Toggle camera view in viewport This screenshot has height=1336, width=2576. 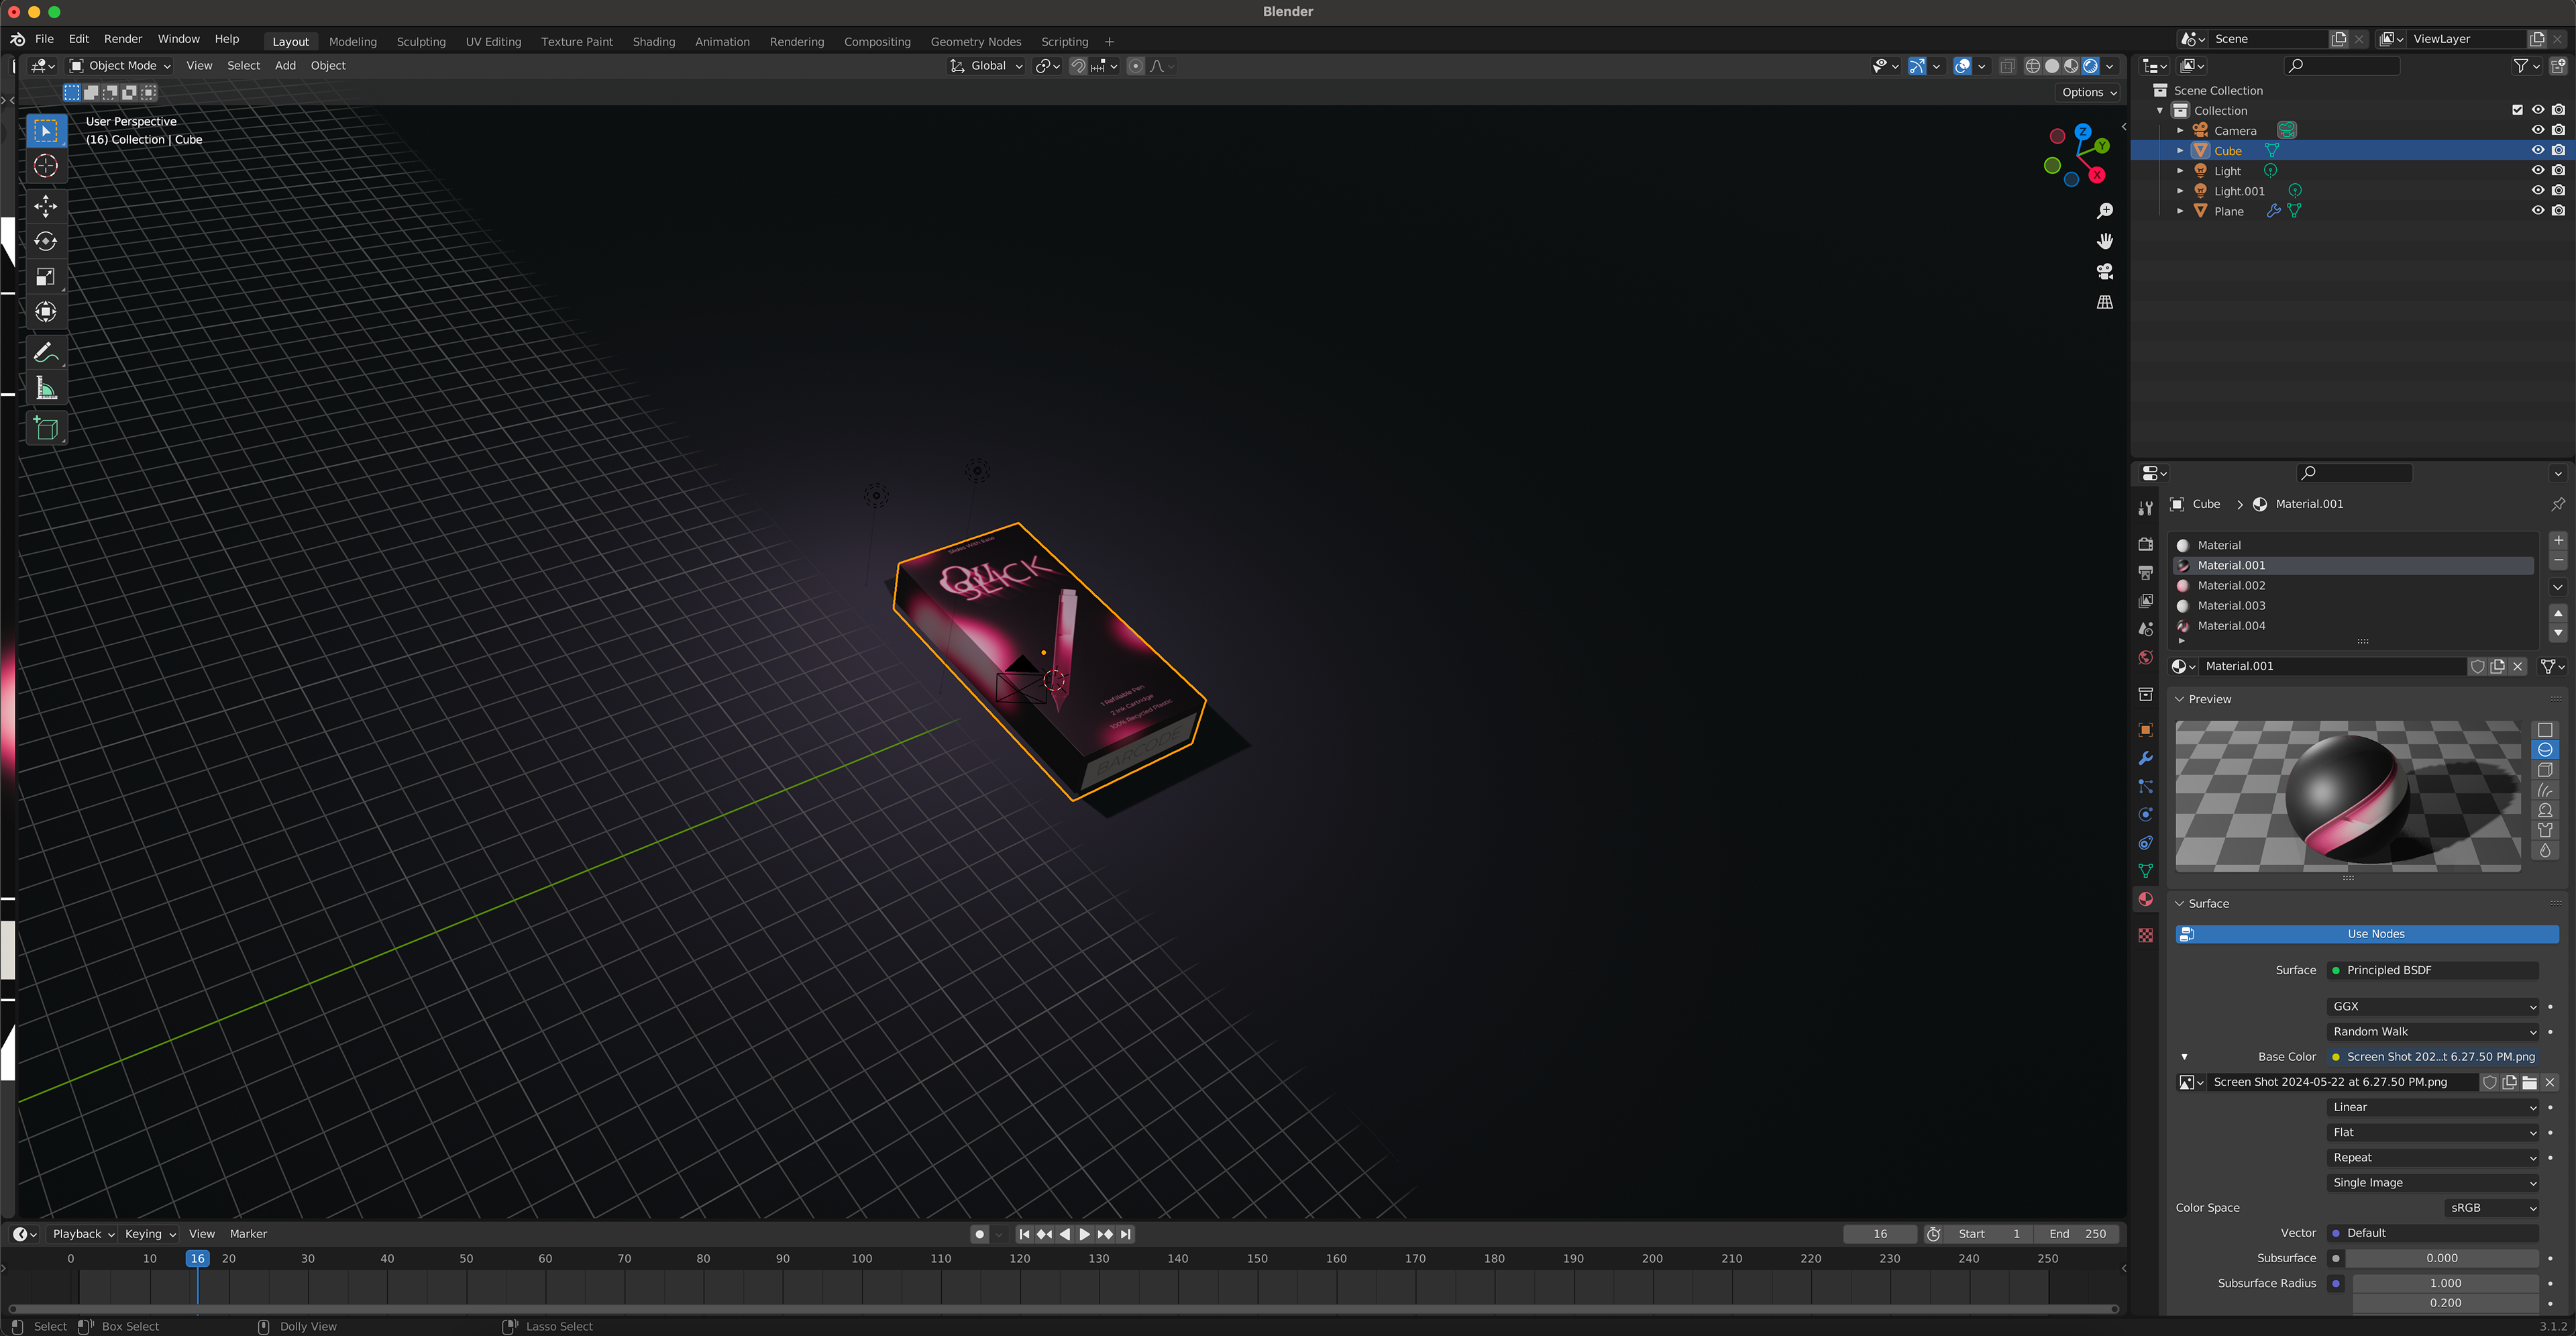point(2104,272)
